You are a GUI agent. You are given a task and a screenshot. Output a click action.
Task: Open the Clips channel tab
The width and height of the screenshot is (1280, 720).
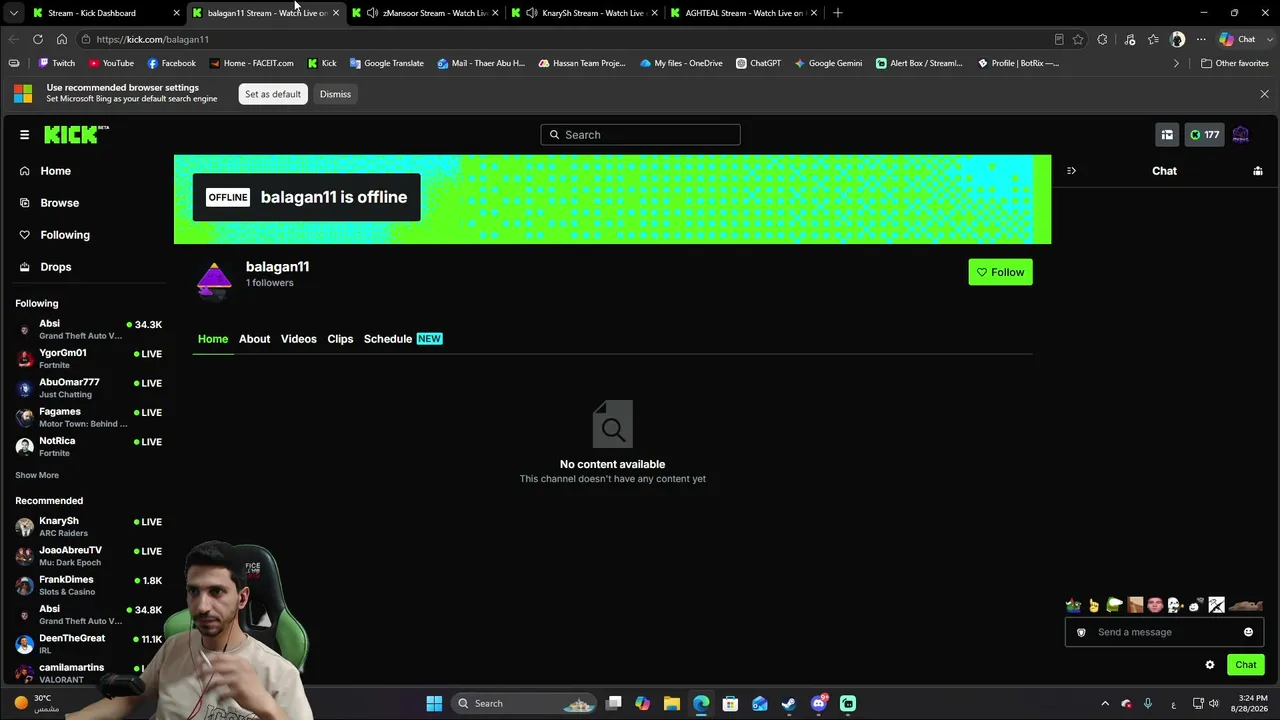click(x=340, y=339)
